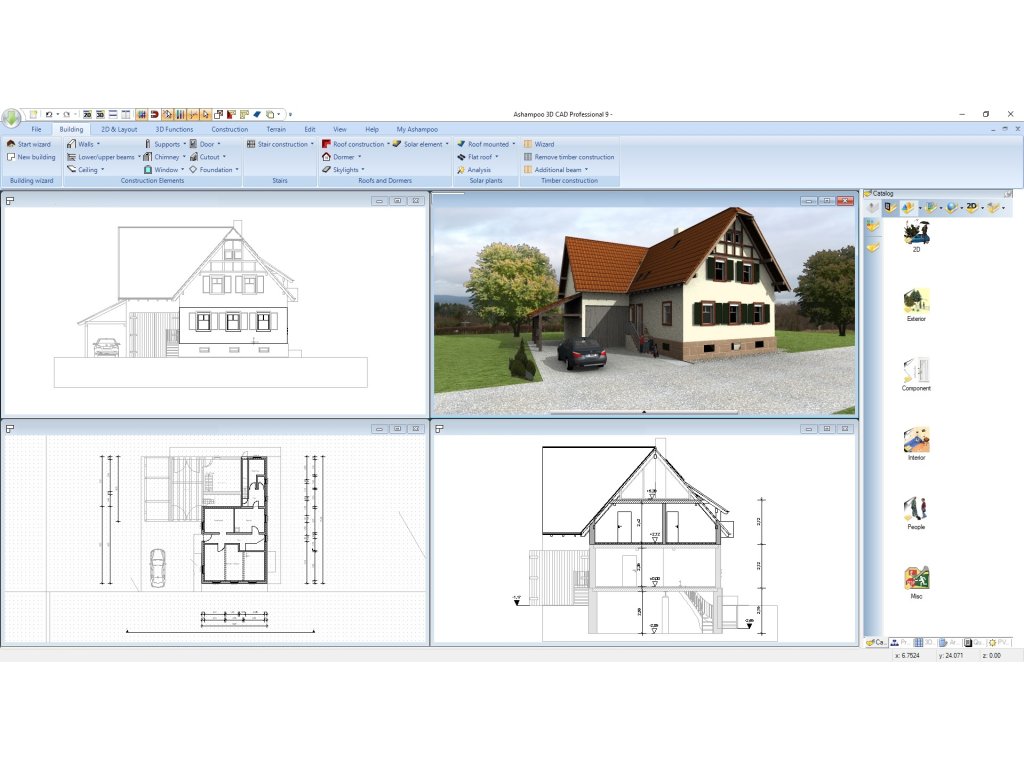
Task: Switch to the 2D & Layout ribbon tab
Action: 119,129
